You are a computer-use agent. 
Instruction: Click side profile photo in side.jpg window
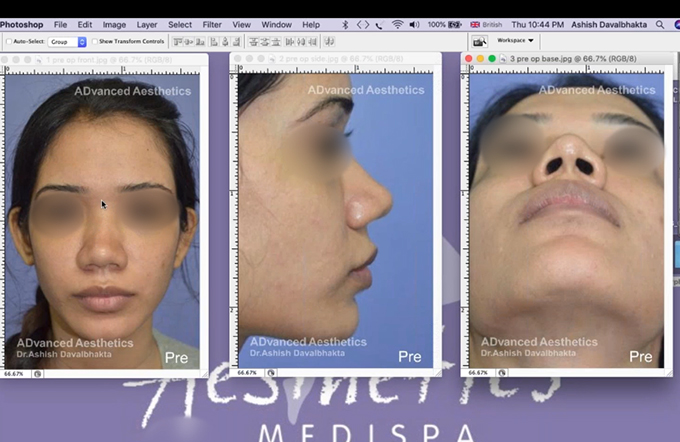click(x=336, y=220)
